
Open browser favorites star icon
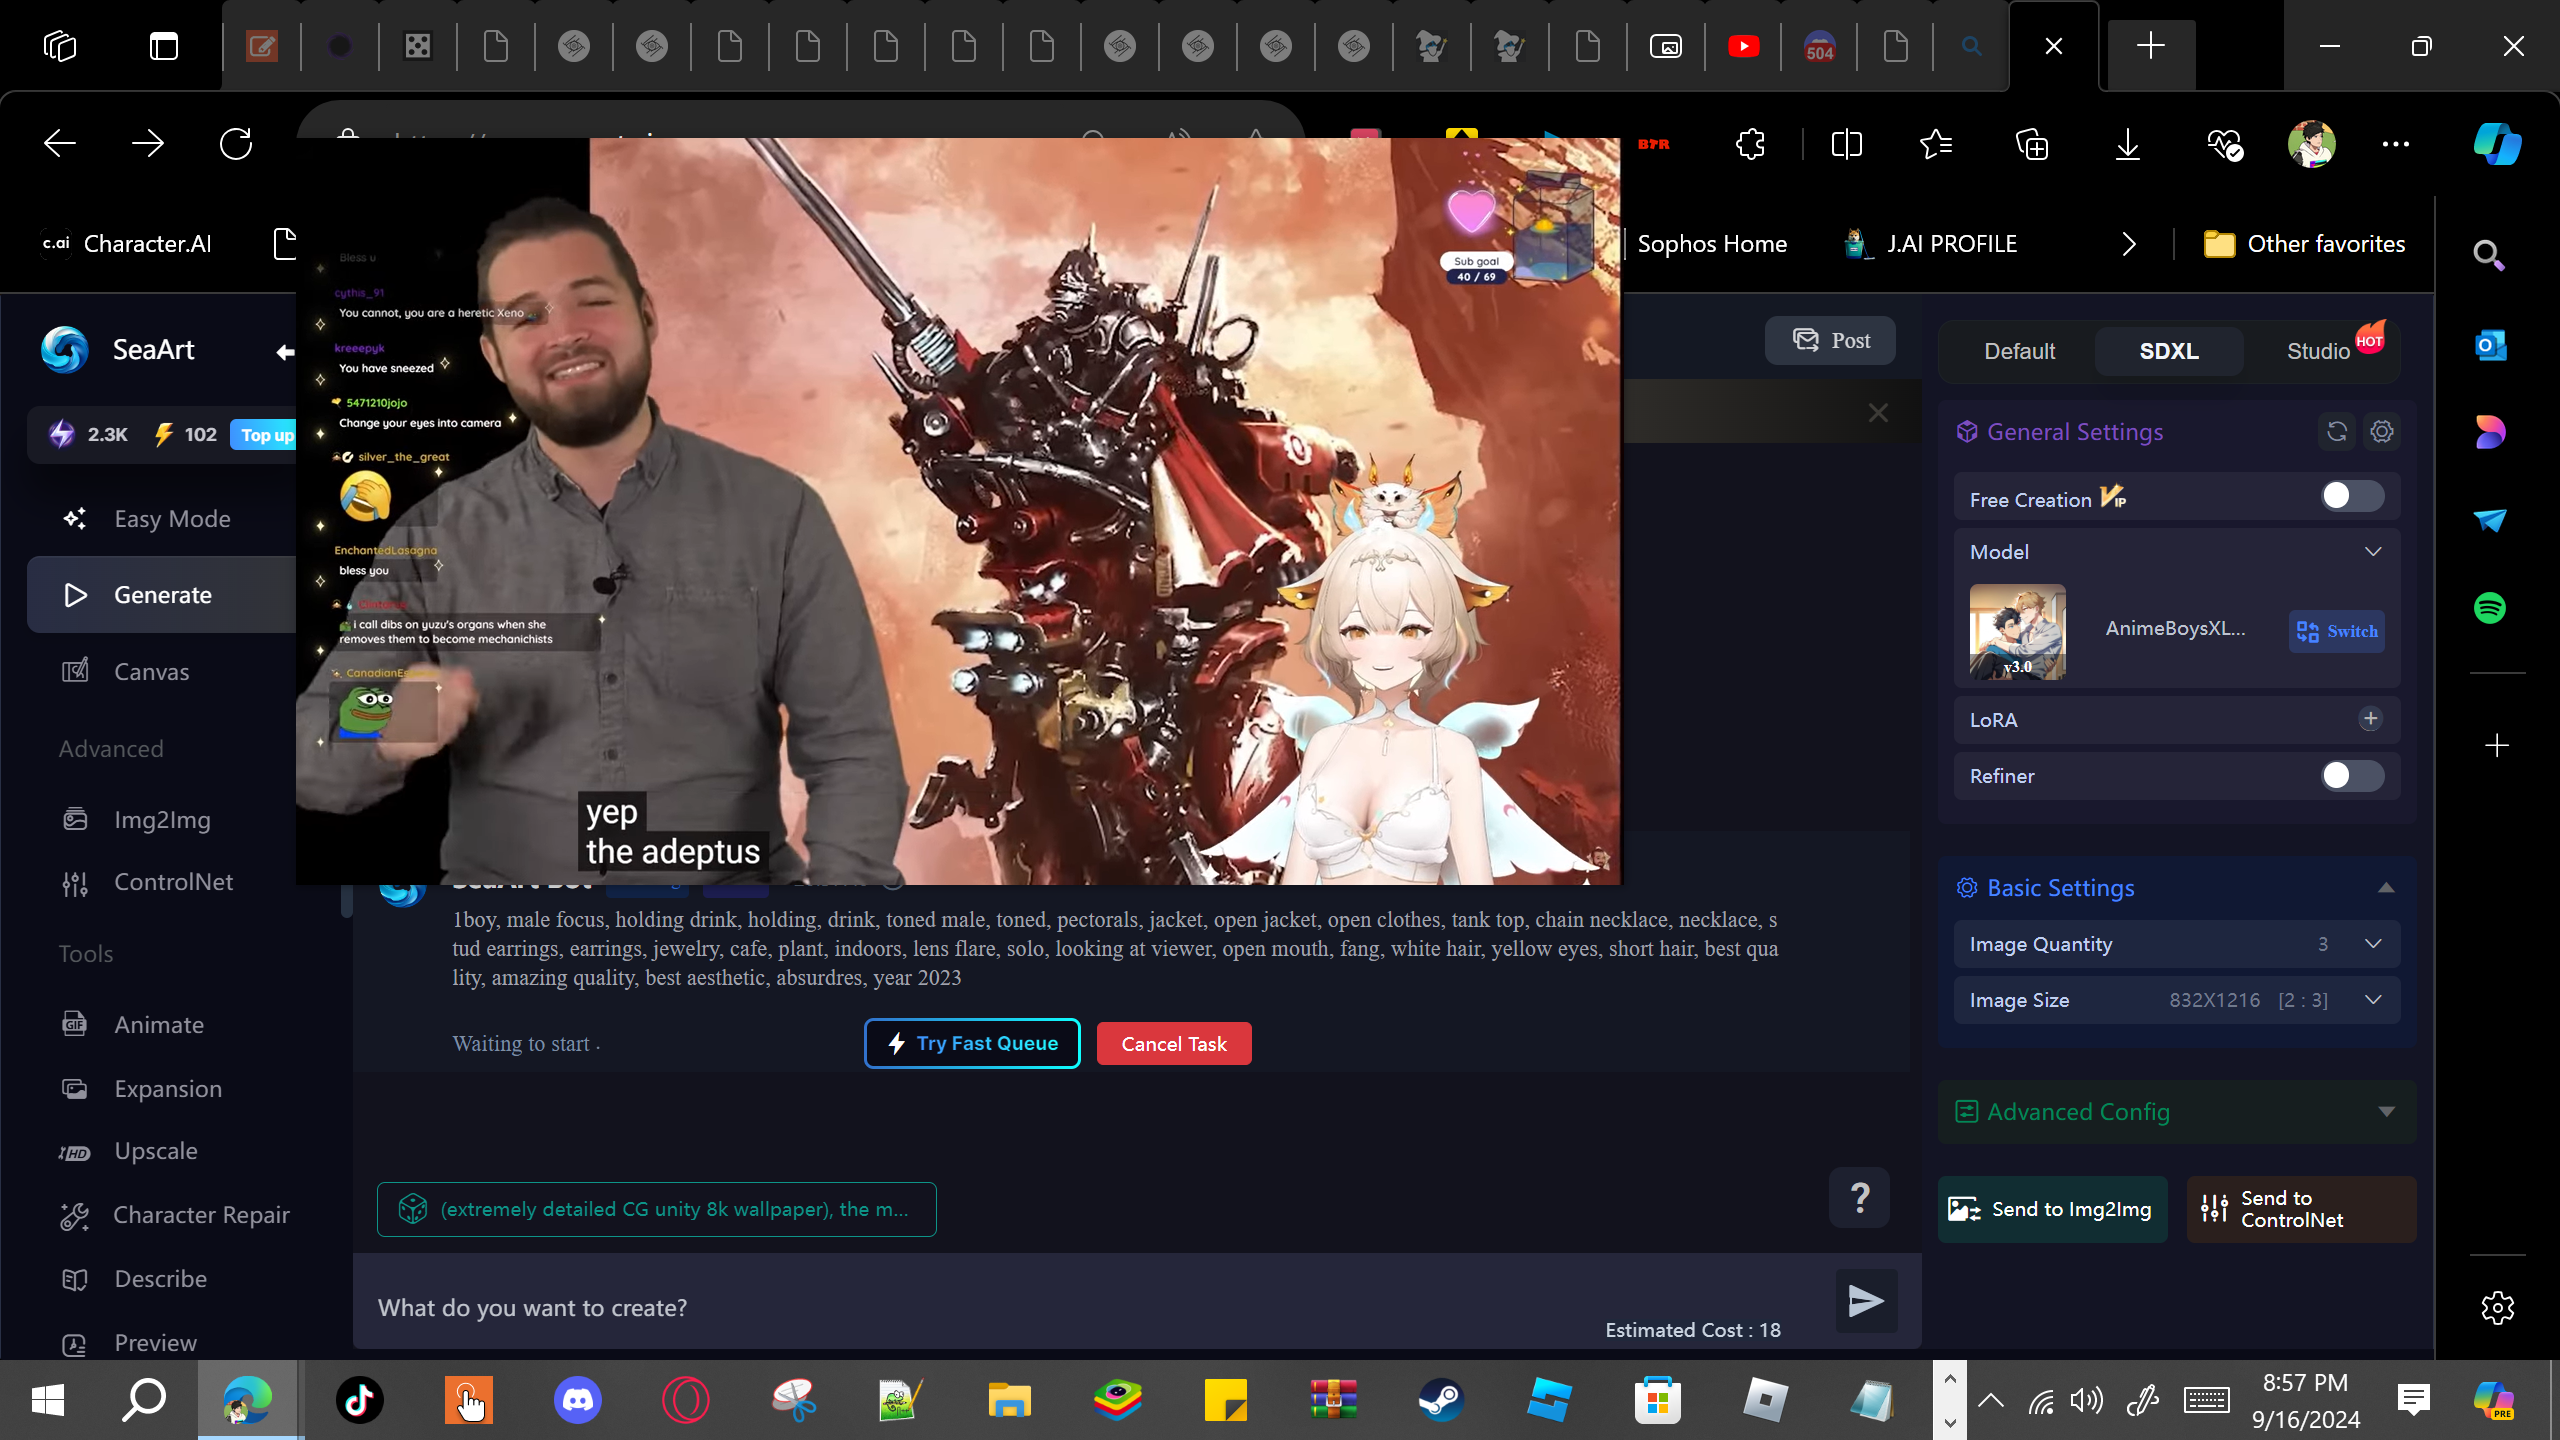click(1937, 145)
